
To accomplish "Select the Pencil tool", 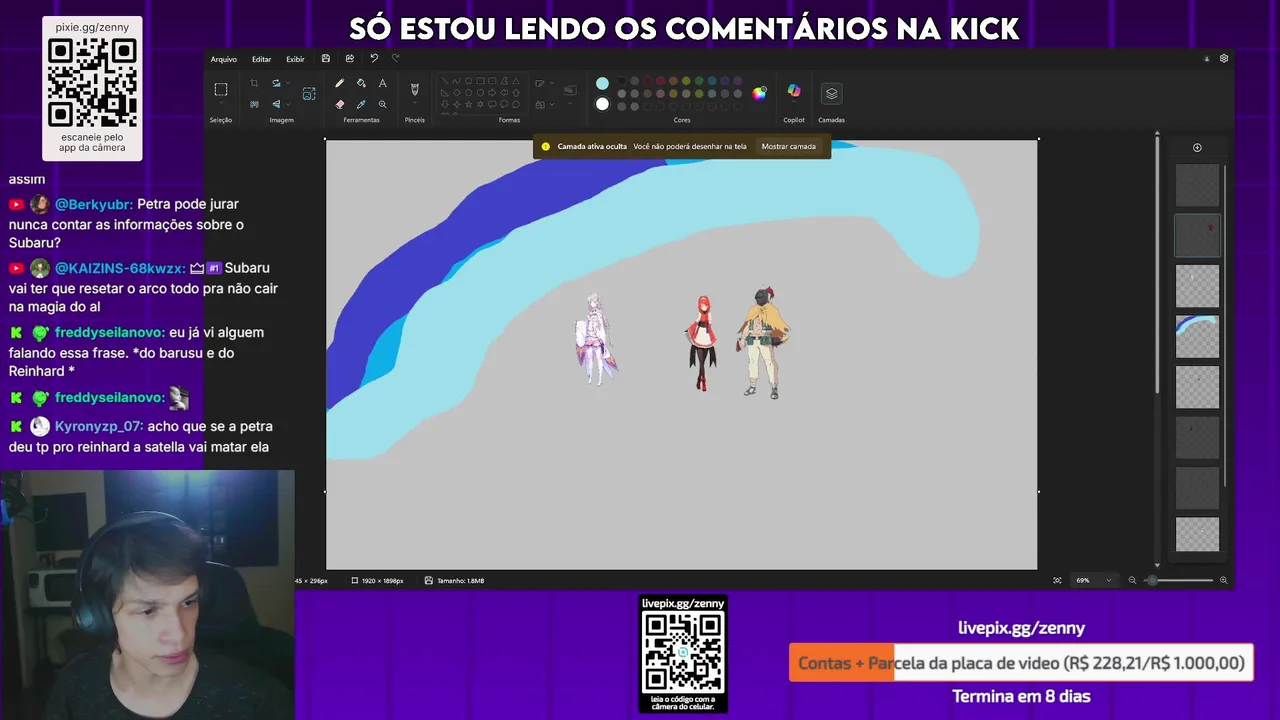I will pos(340,83).
